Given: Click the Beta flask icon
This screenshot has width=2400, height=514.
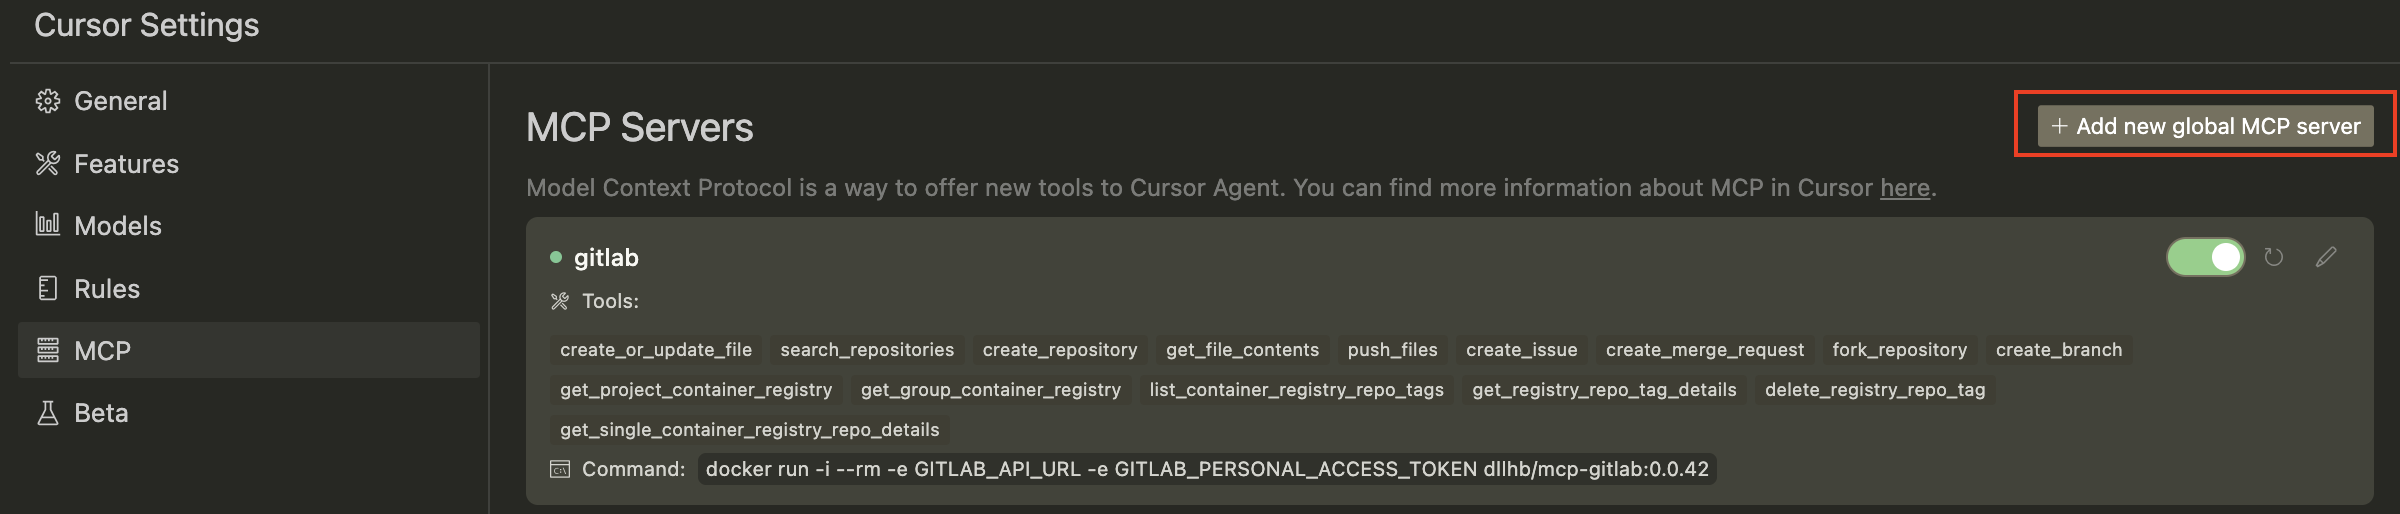Looking at the screenshot, I should pyautogui.click(x=47, y=413).
